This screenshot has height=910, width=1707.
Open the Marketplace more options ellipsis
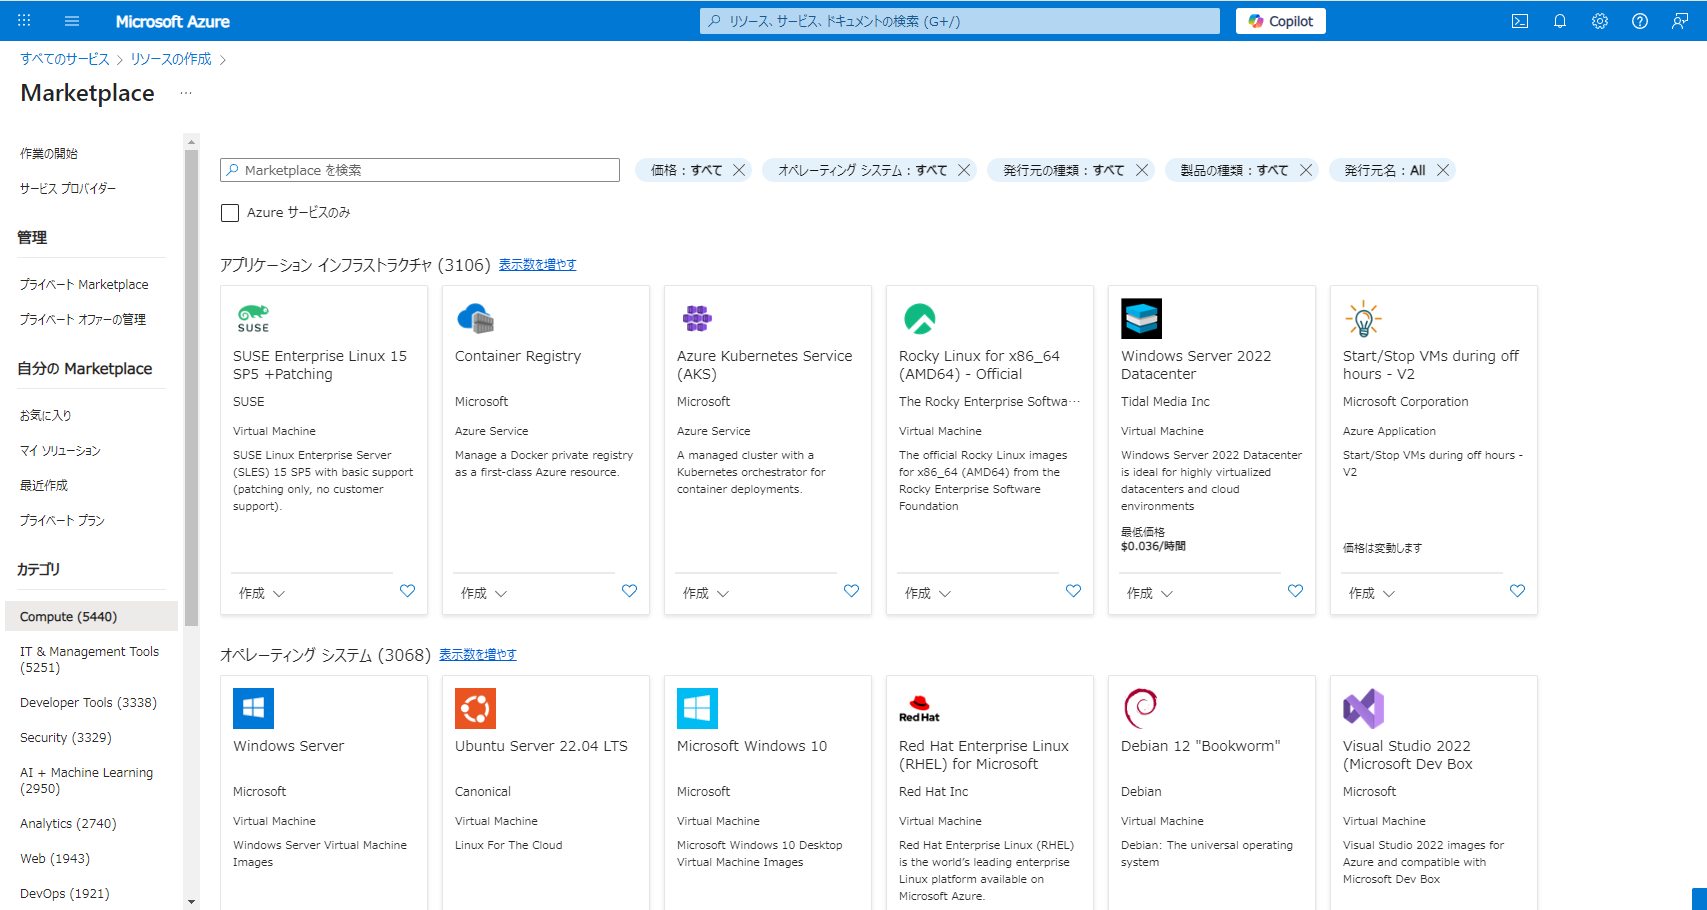click(186, 93)
